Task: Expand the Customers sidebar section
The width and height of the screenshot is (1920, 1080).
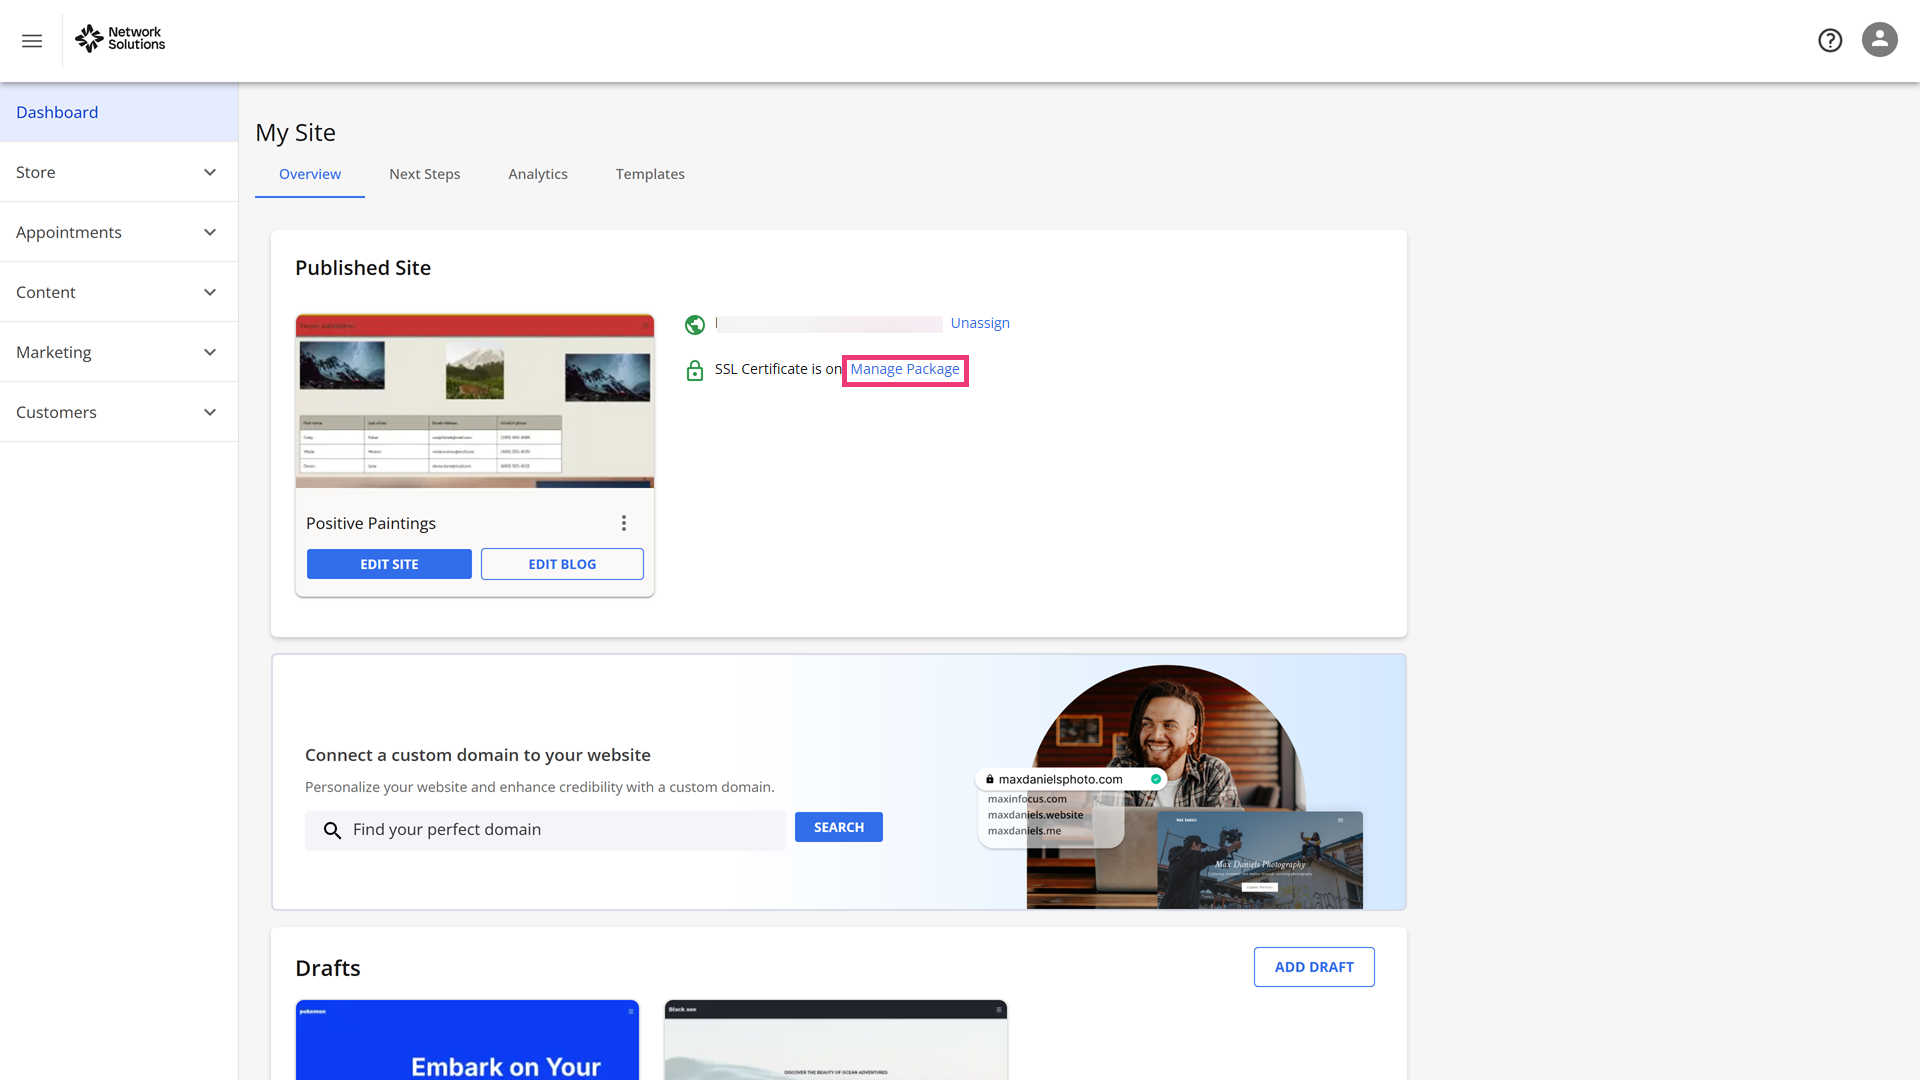Action: 119,412
